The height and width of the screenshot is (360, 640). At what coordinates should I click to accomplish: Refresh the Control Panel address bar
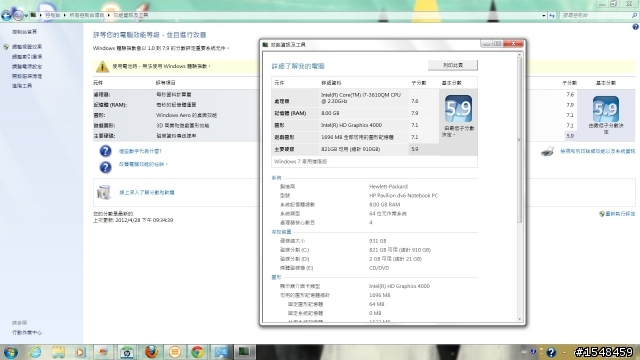pos(552,16)
